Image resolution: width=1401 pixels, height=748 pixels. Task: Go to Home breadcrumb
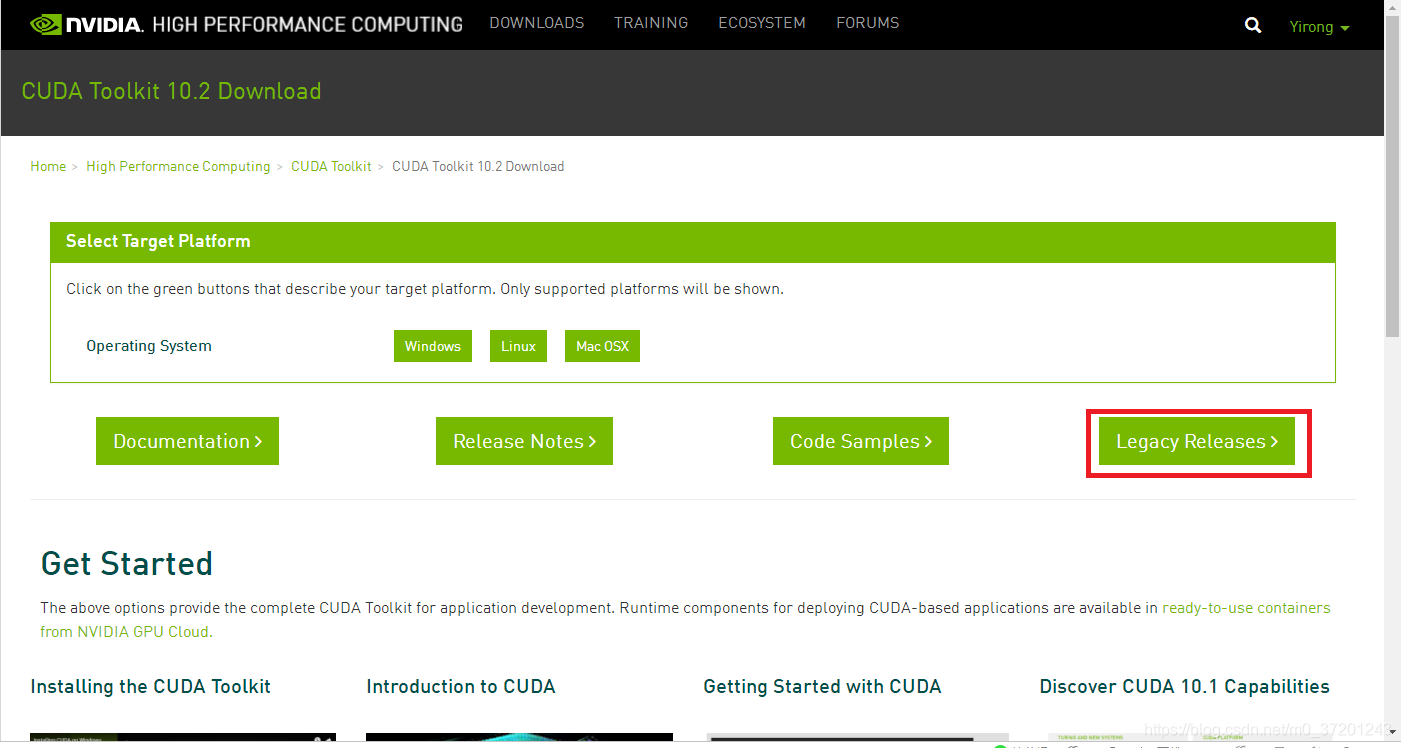pyautogui.click(x=48, y=166)
